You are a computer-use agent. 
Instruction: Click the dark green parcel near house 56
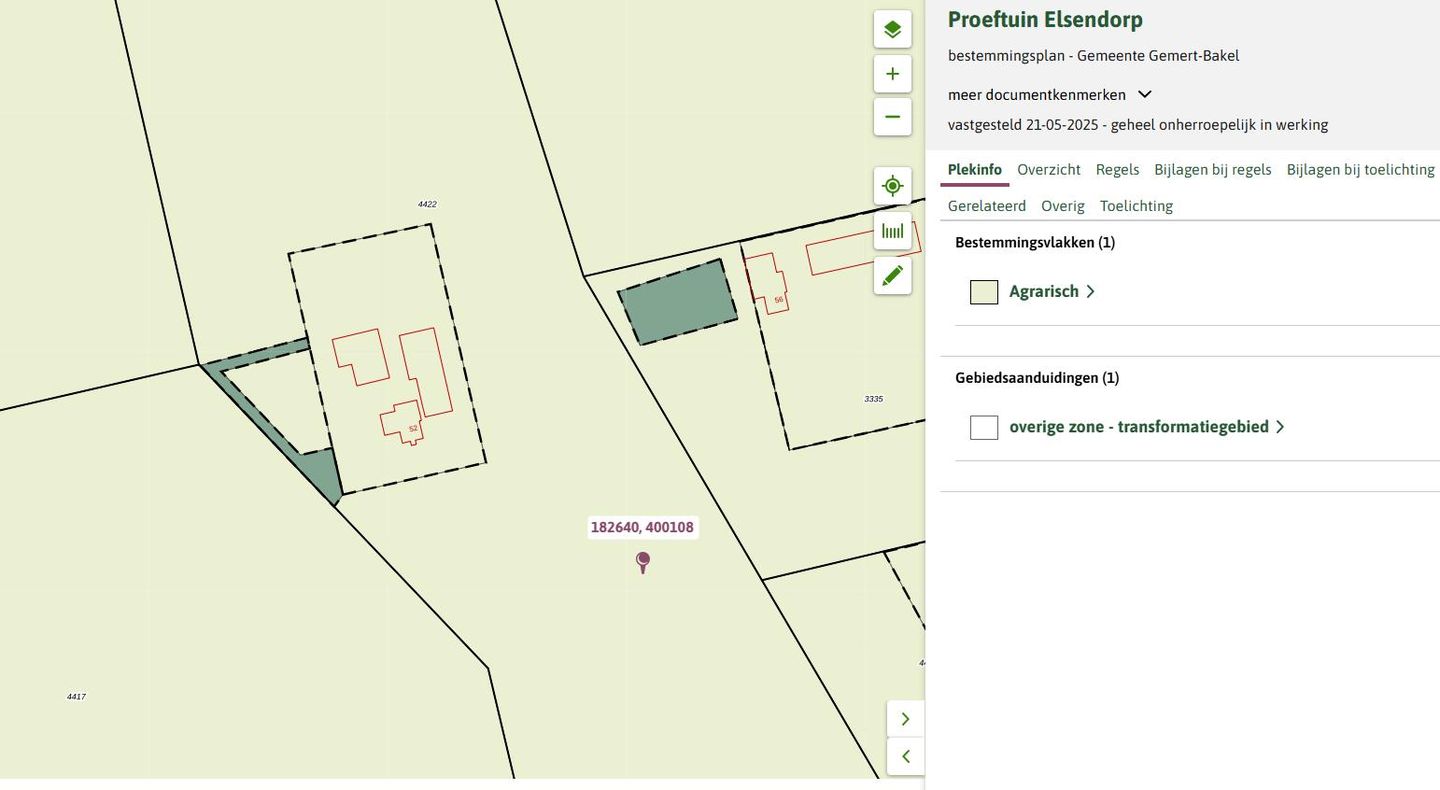[678, 302]
